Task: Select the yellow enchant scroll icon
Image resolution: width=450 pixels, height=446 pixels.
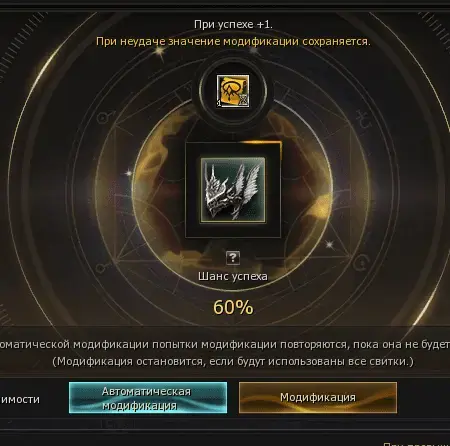Action: click(x=233, y=91)
